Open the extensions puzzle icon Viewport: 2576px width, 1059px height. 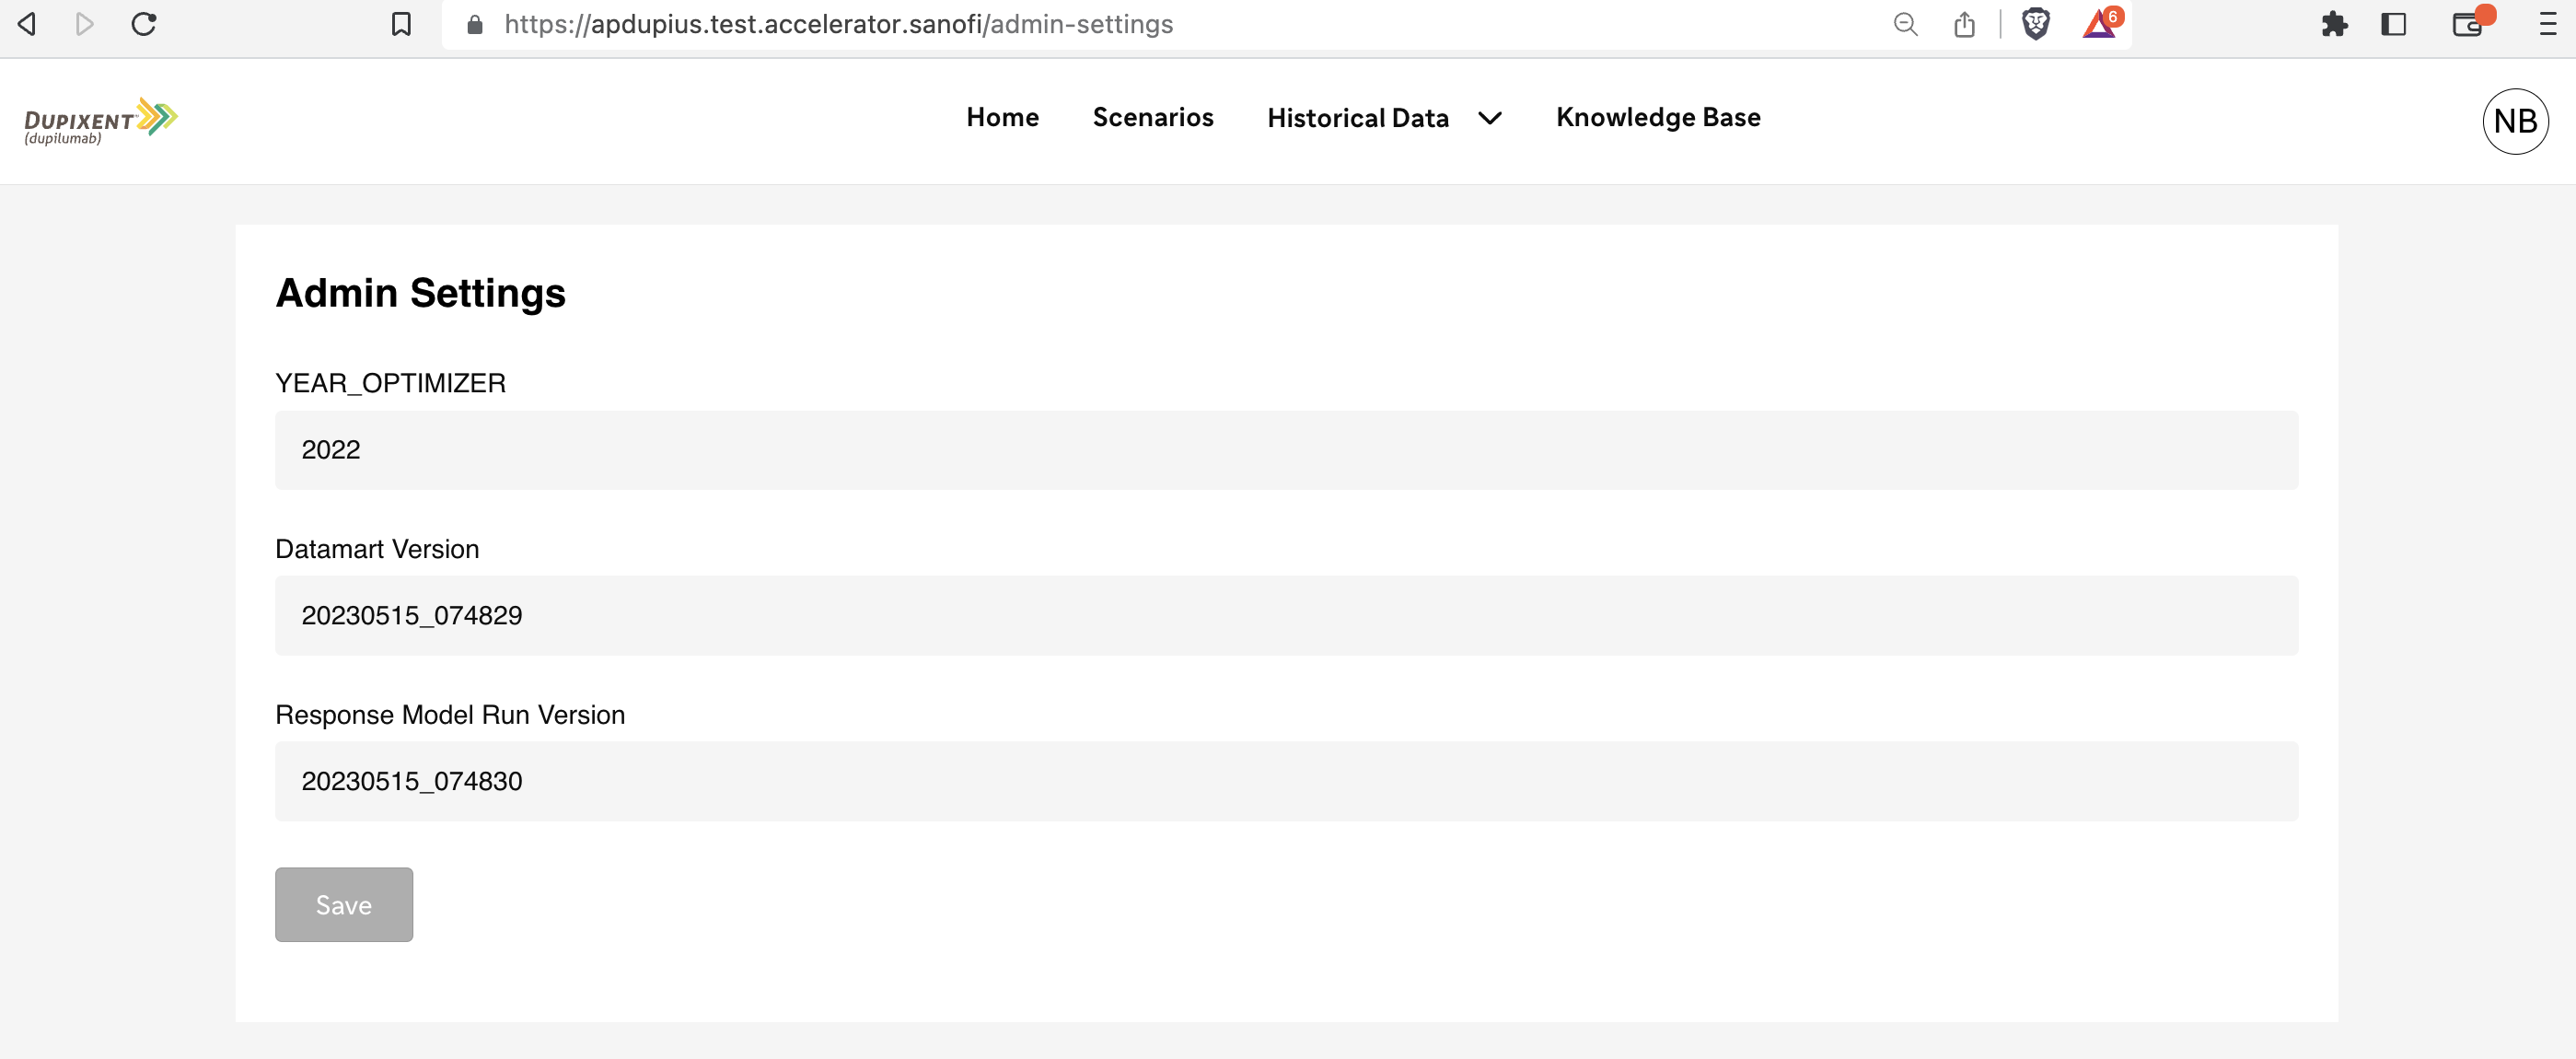pos(2334,24)
